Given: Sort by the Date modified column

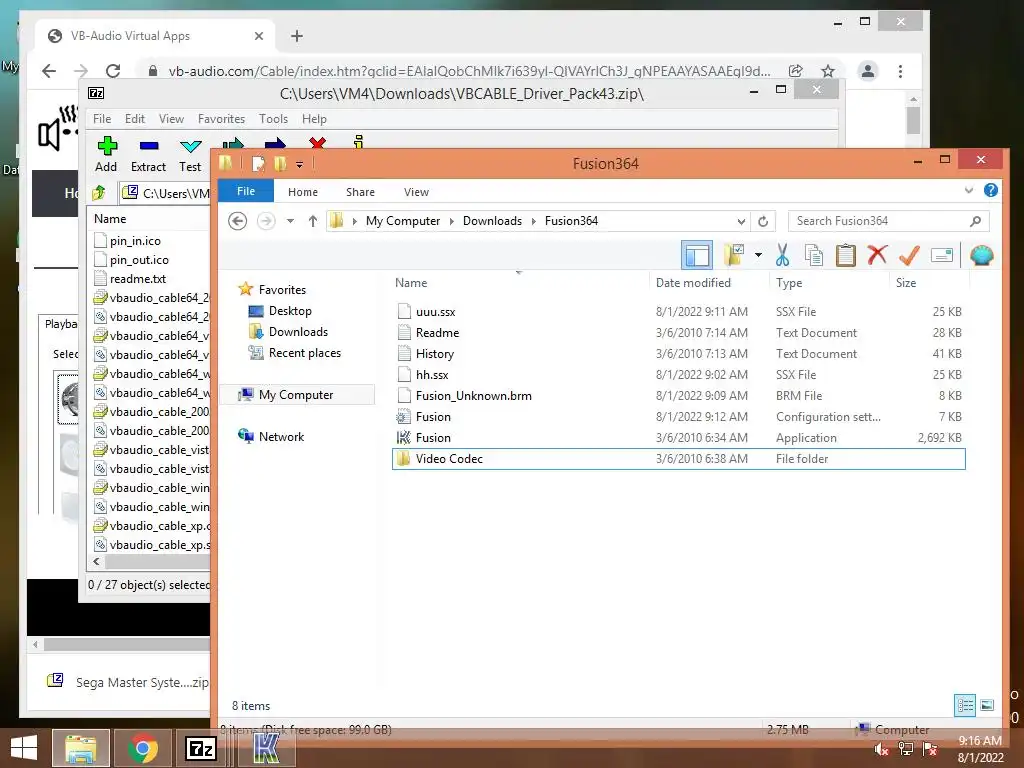Looking at the screenshot, I should point(693,283).
